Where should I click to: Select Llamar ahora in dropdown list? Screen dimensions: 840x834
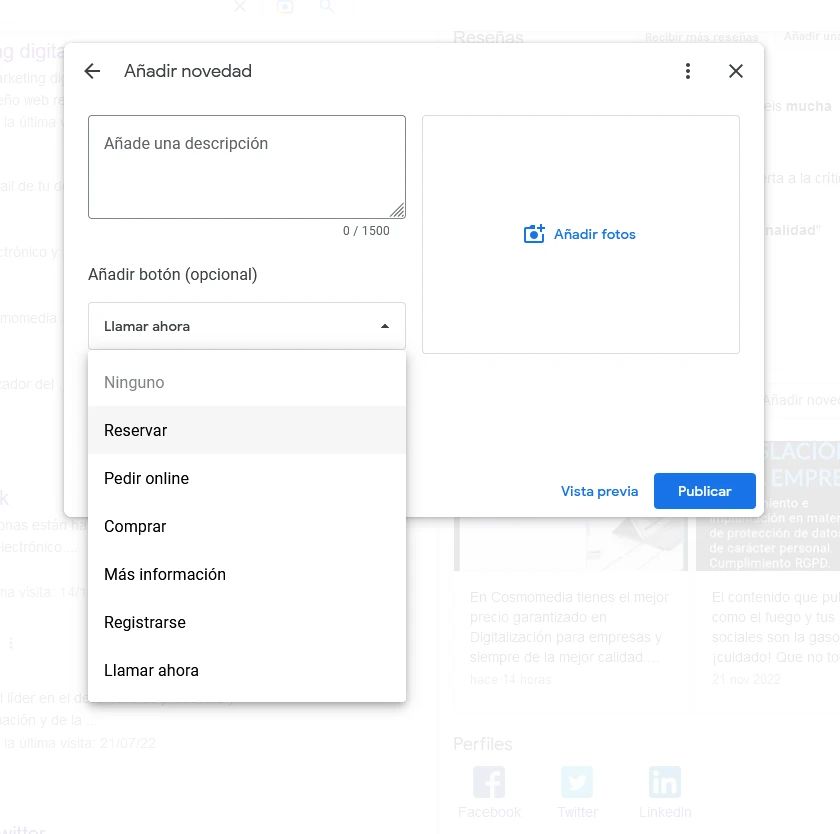click(151, 670)
